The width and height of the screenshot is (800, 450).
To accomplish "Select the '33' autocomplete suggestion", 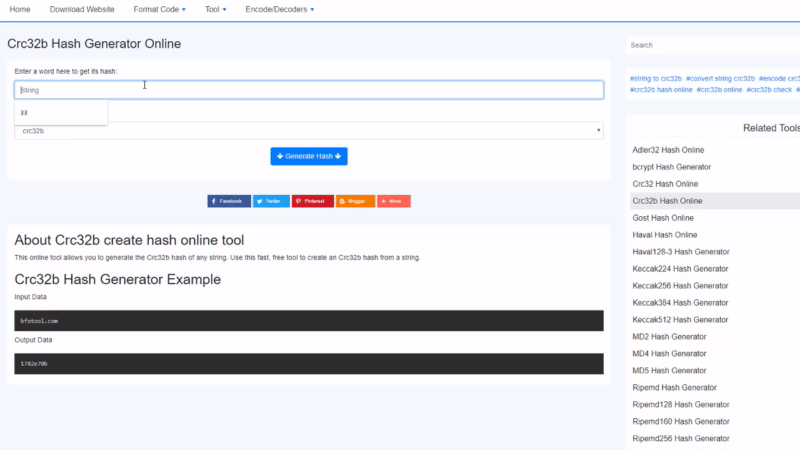I will coord(60,112).
